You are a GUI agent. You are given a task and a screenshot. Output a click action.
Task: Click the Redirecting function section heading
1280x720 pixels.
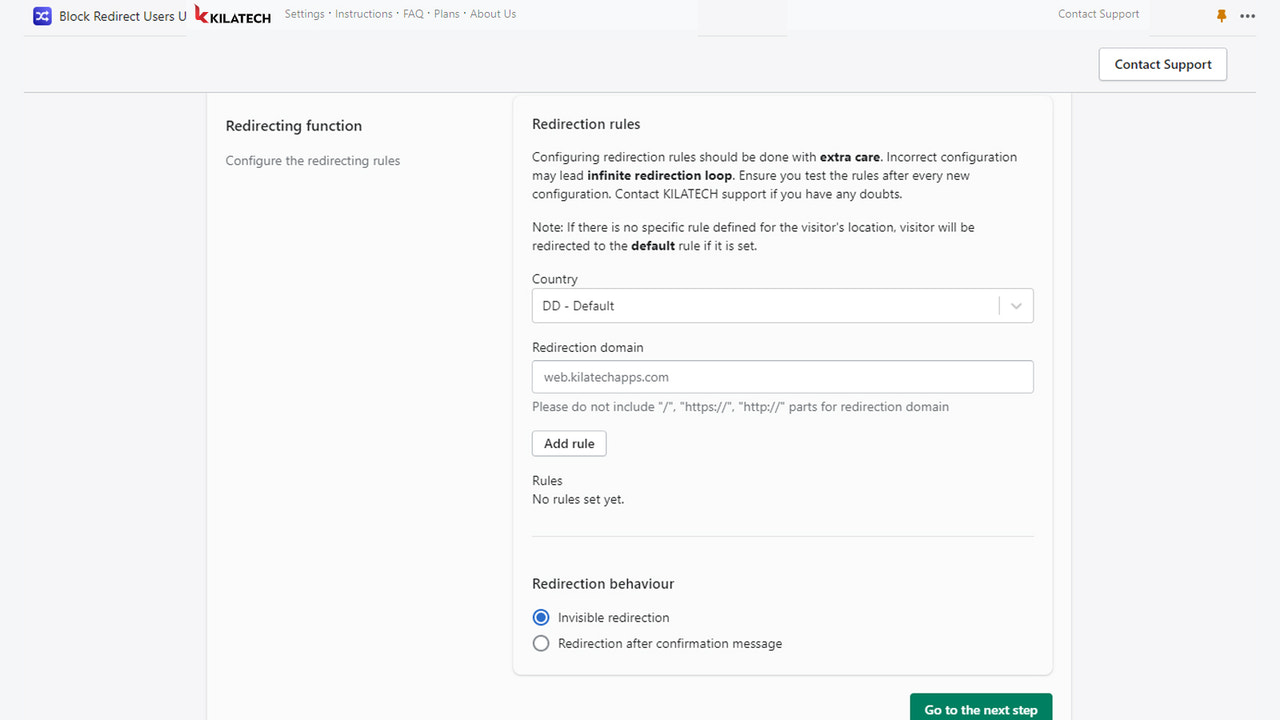294,126
